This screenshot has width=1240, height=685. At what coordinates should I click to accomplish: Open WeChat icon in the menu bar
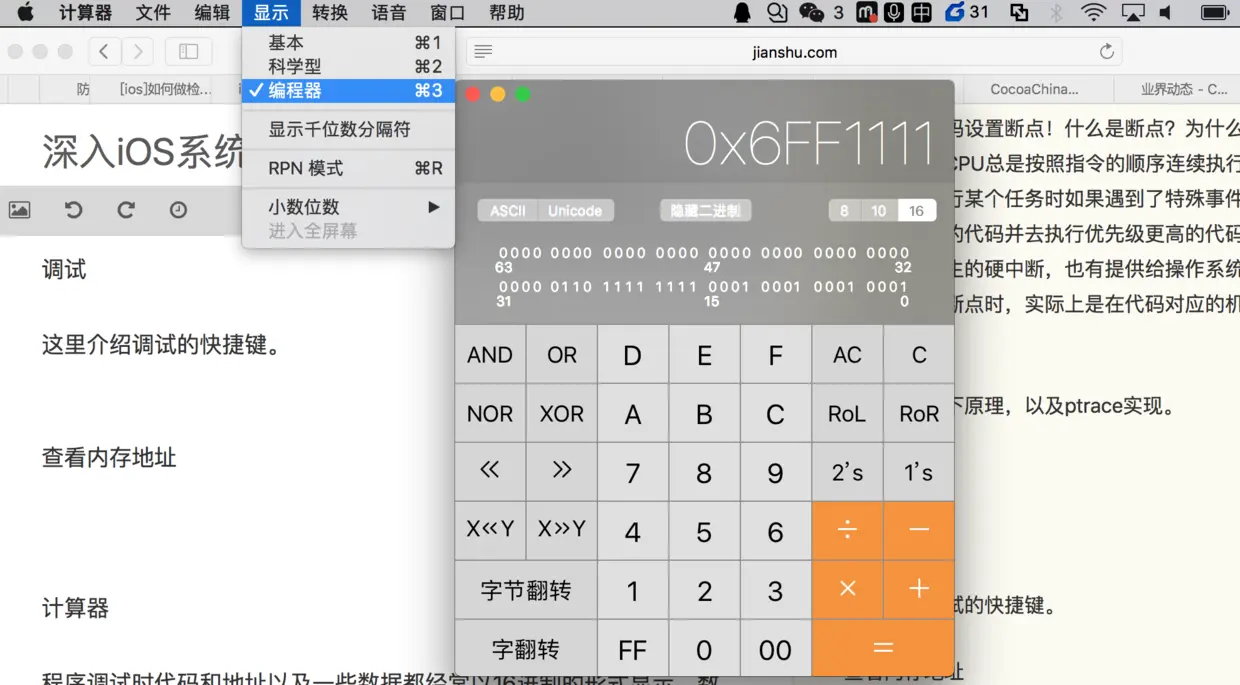tap(811, 13)
